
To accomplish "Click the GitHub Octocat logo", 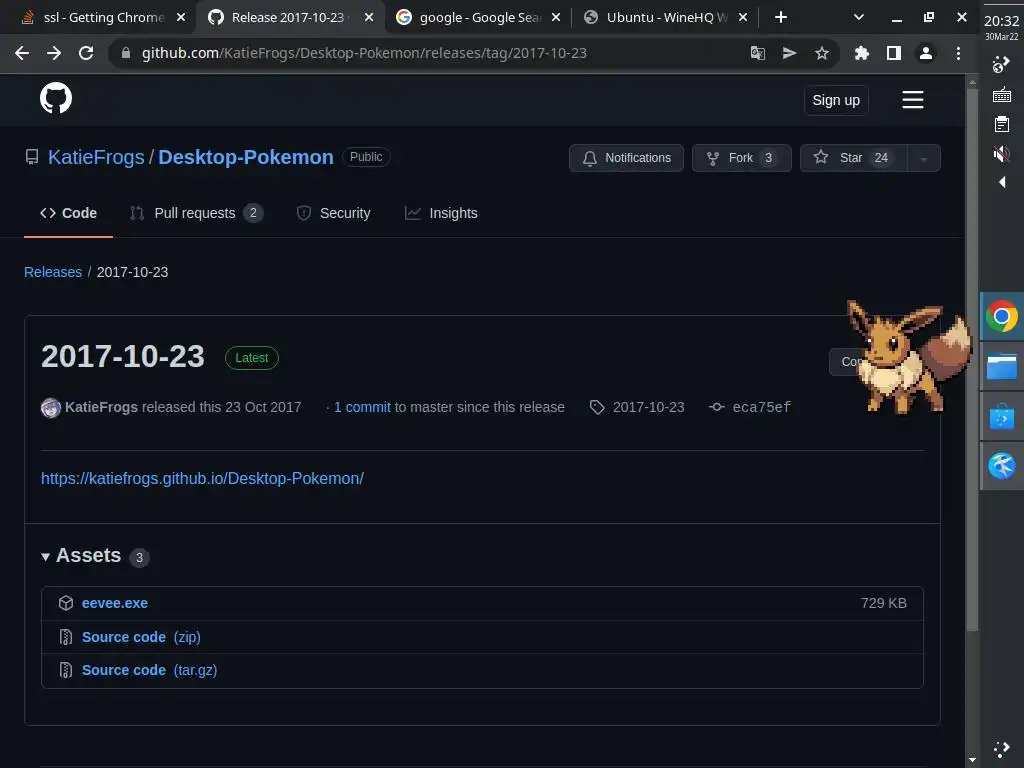I will click(x=56, y=98).
